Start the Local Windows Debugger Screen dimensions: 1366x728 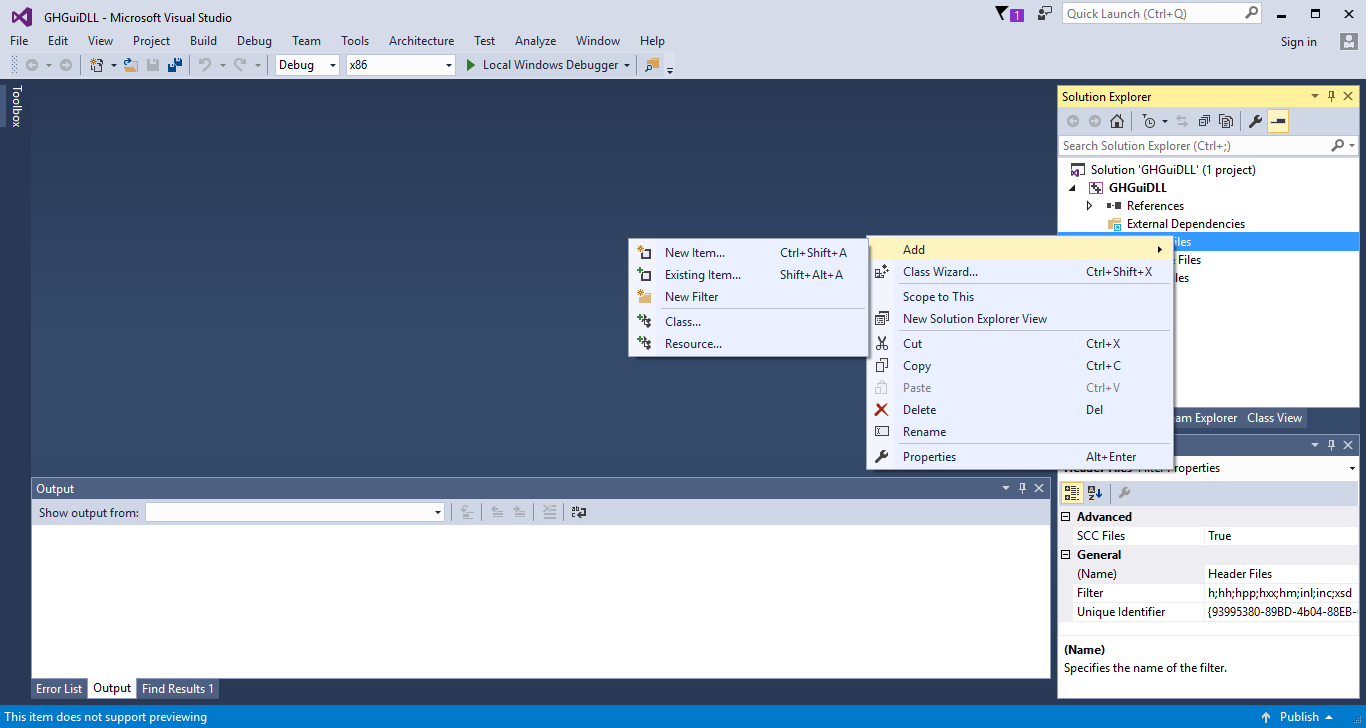[x=542, y=65]
